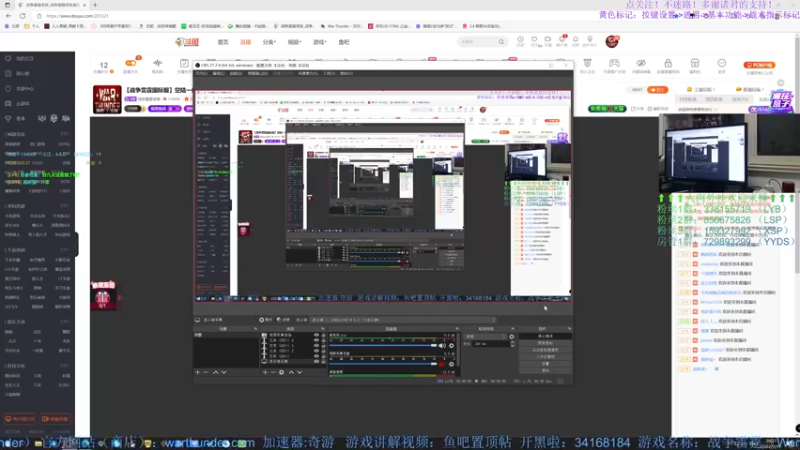
Task: Open Mic/Aux audio settings gear
Action: pyautogui.click(x=452, y=346)
